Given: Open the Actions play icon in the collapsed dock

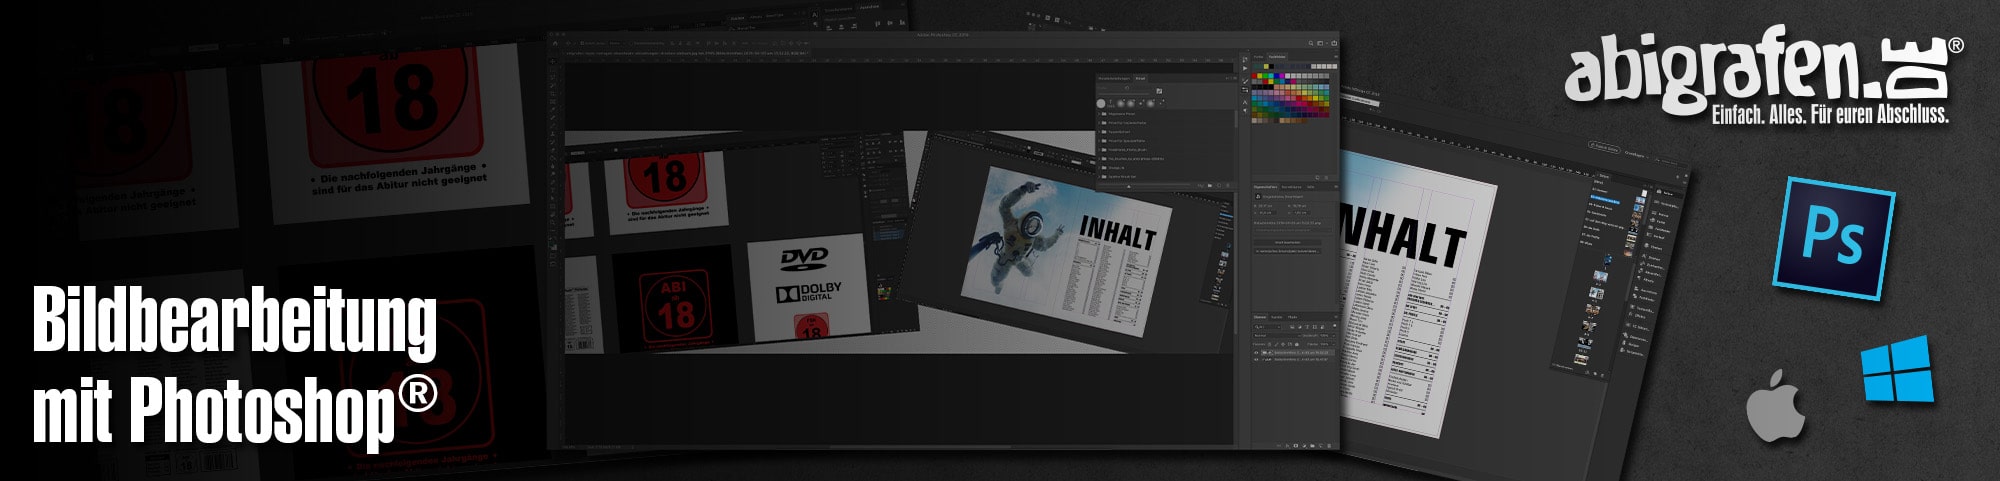Looking at the screenshot, I should click(1245, 68).
